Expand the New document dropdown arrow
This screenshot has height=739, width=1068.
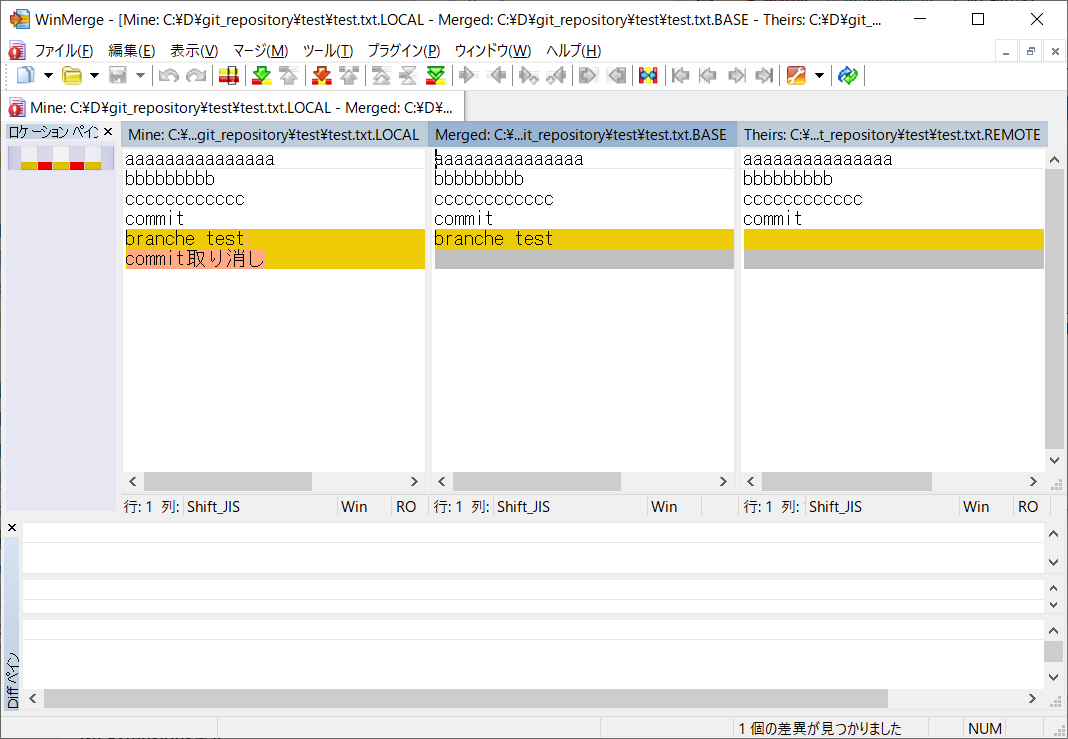(47, 75)
